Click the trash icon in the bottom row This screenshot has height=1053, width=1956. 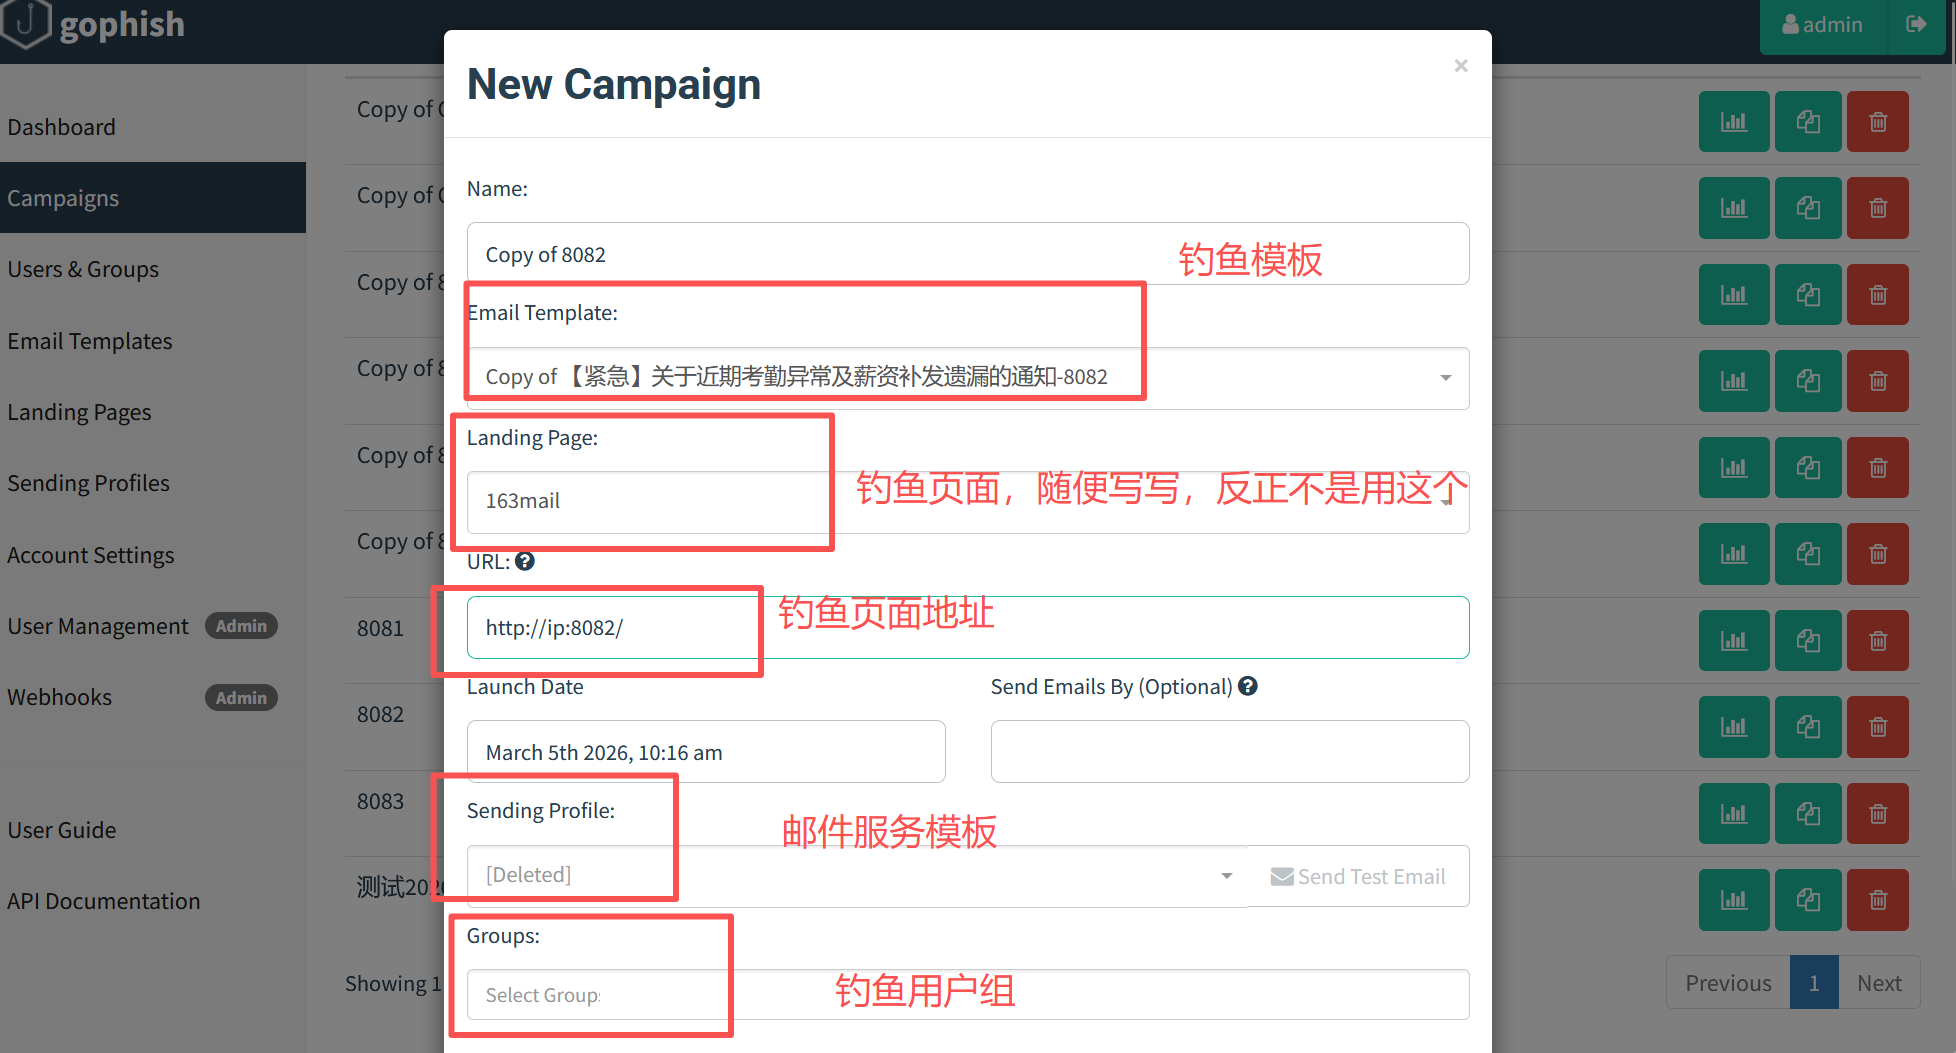(1878, 900)
